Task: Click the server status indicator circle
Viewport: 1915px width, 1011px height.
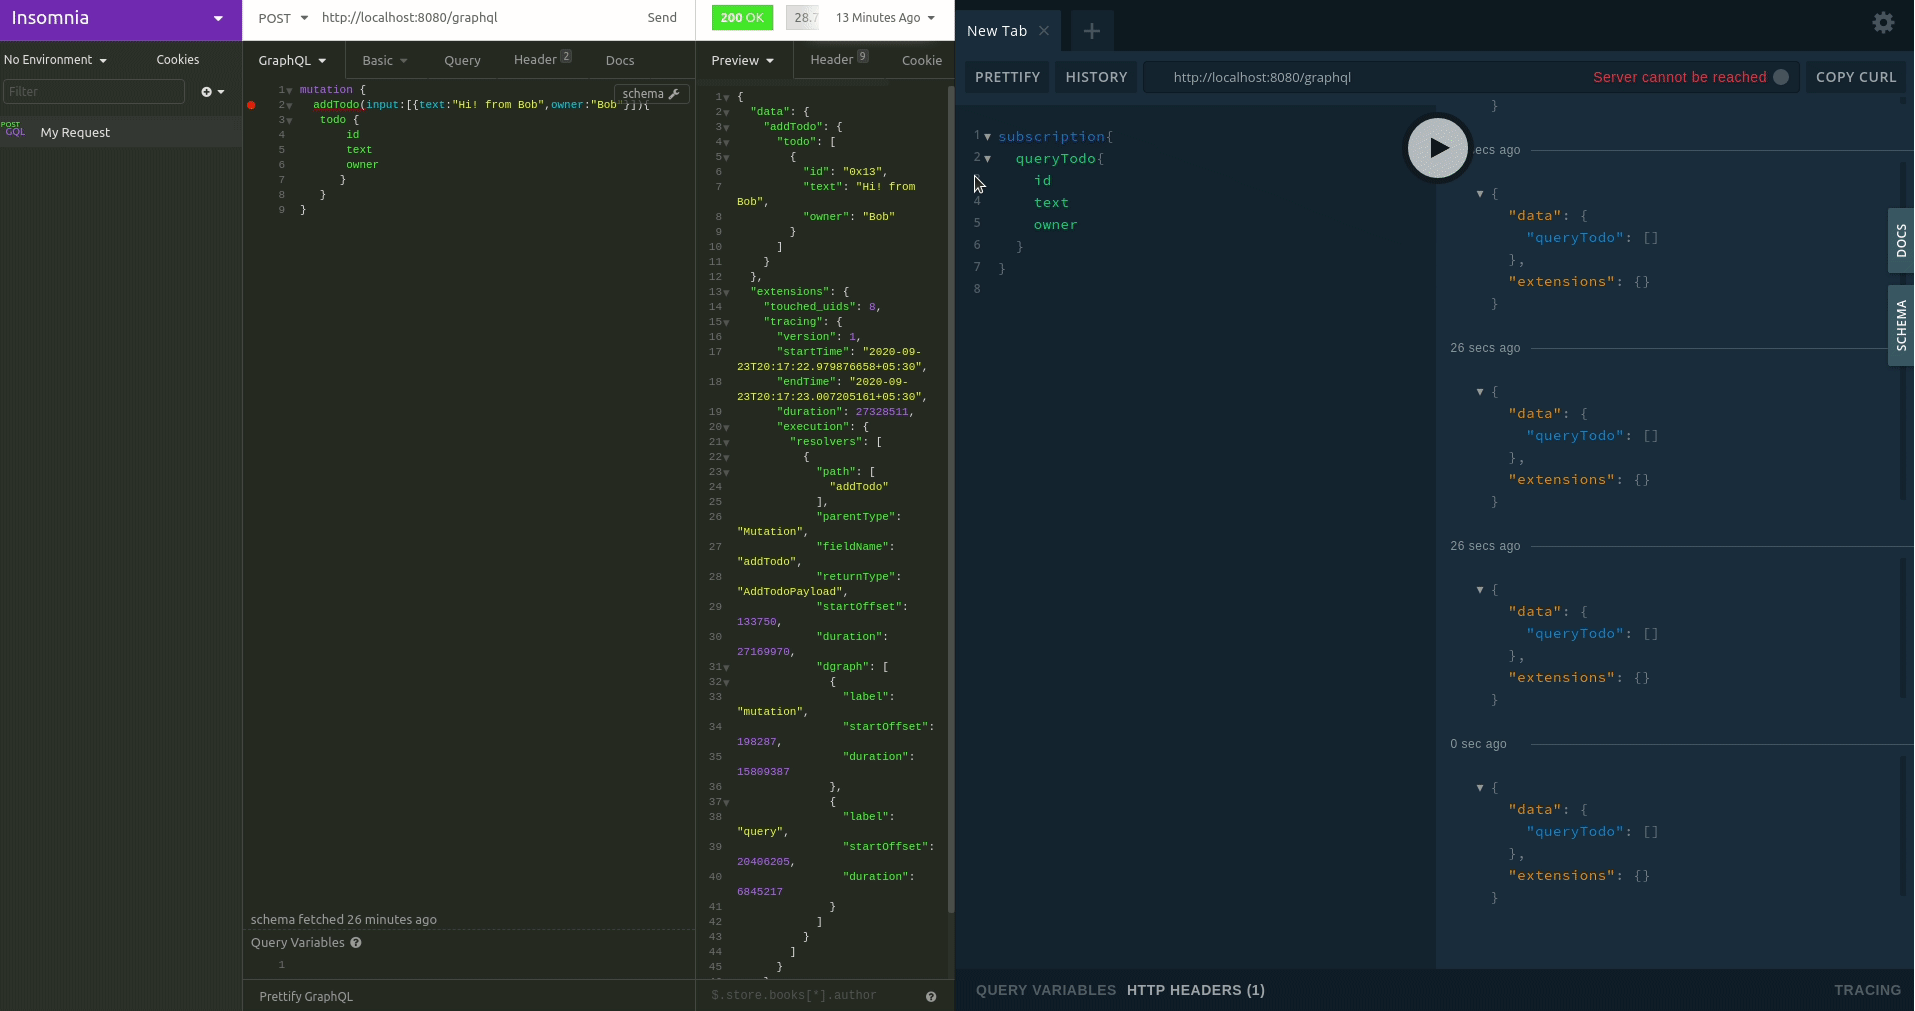Action: tap(1781, 77)
